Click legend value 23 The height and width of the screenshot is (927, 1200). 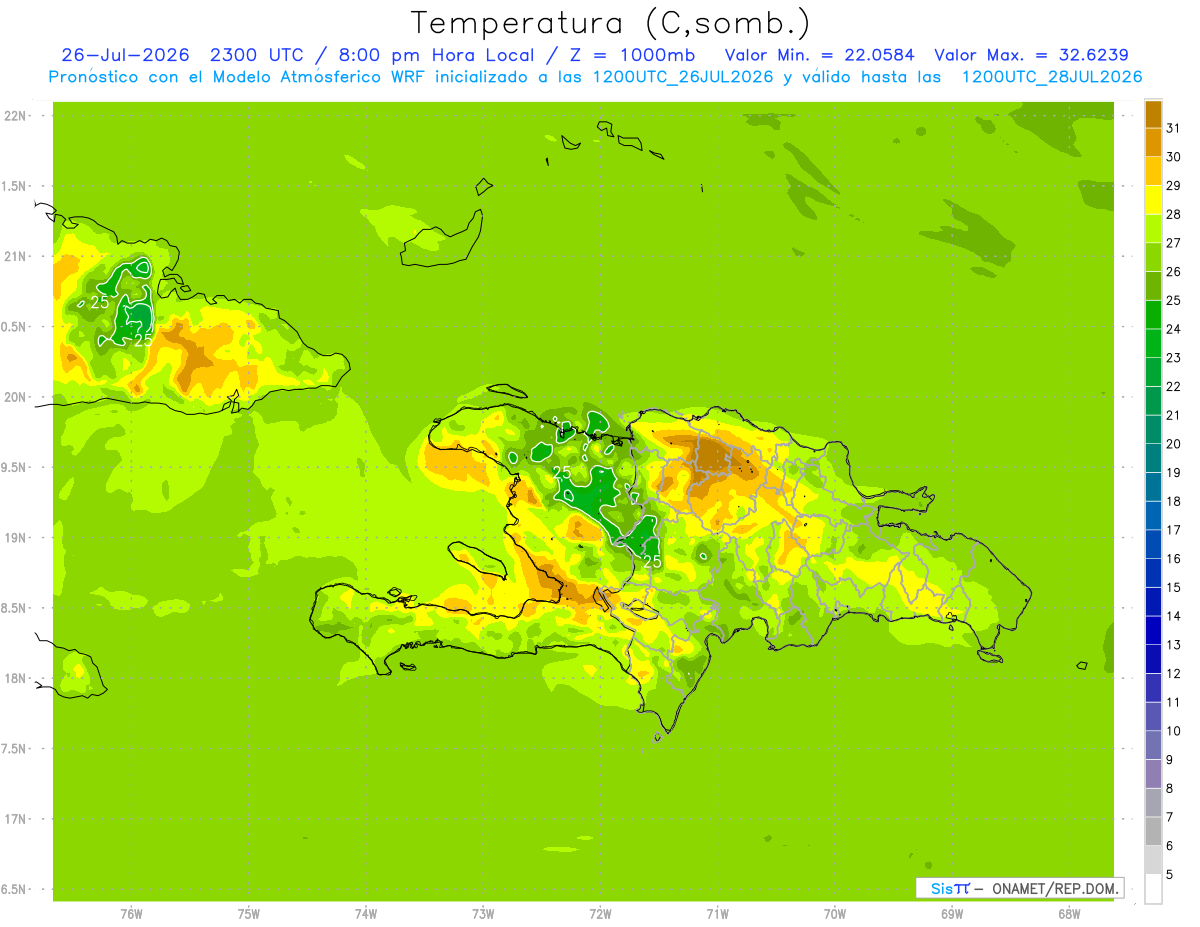coord(1173,358)
